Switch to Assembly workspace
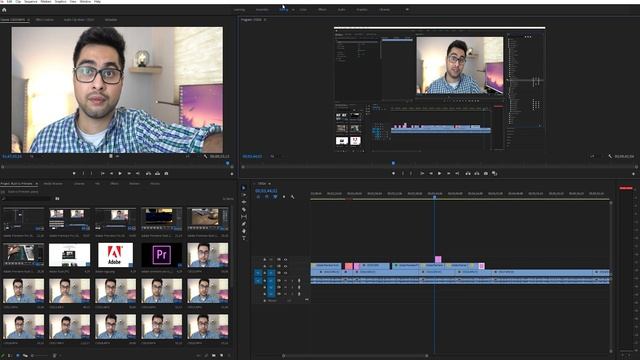Image resolution: width=640 pixels, height=360 pixels. pos(262,9)
